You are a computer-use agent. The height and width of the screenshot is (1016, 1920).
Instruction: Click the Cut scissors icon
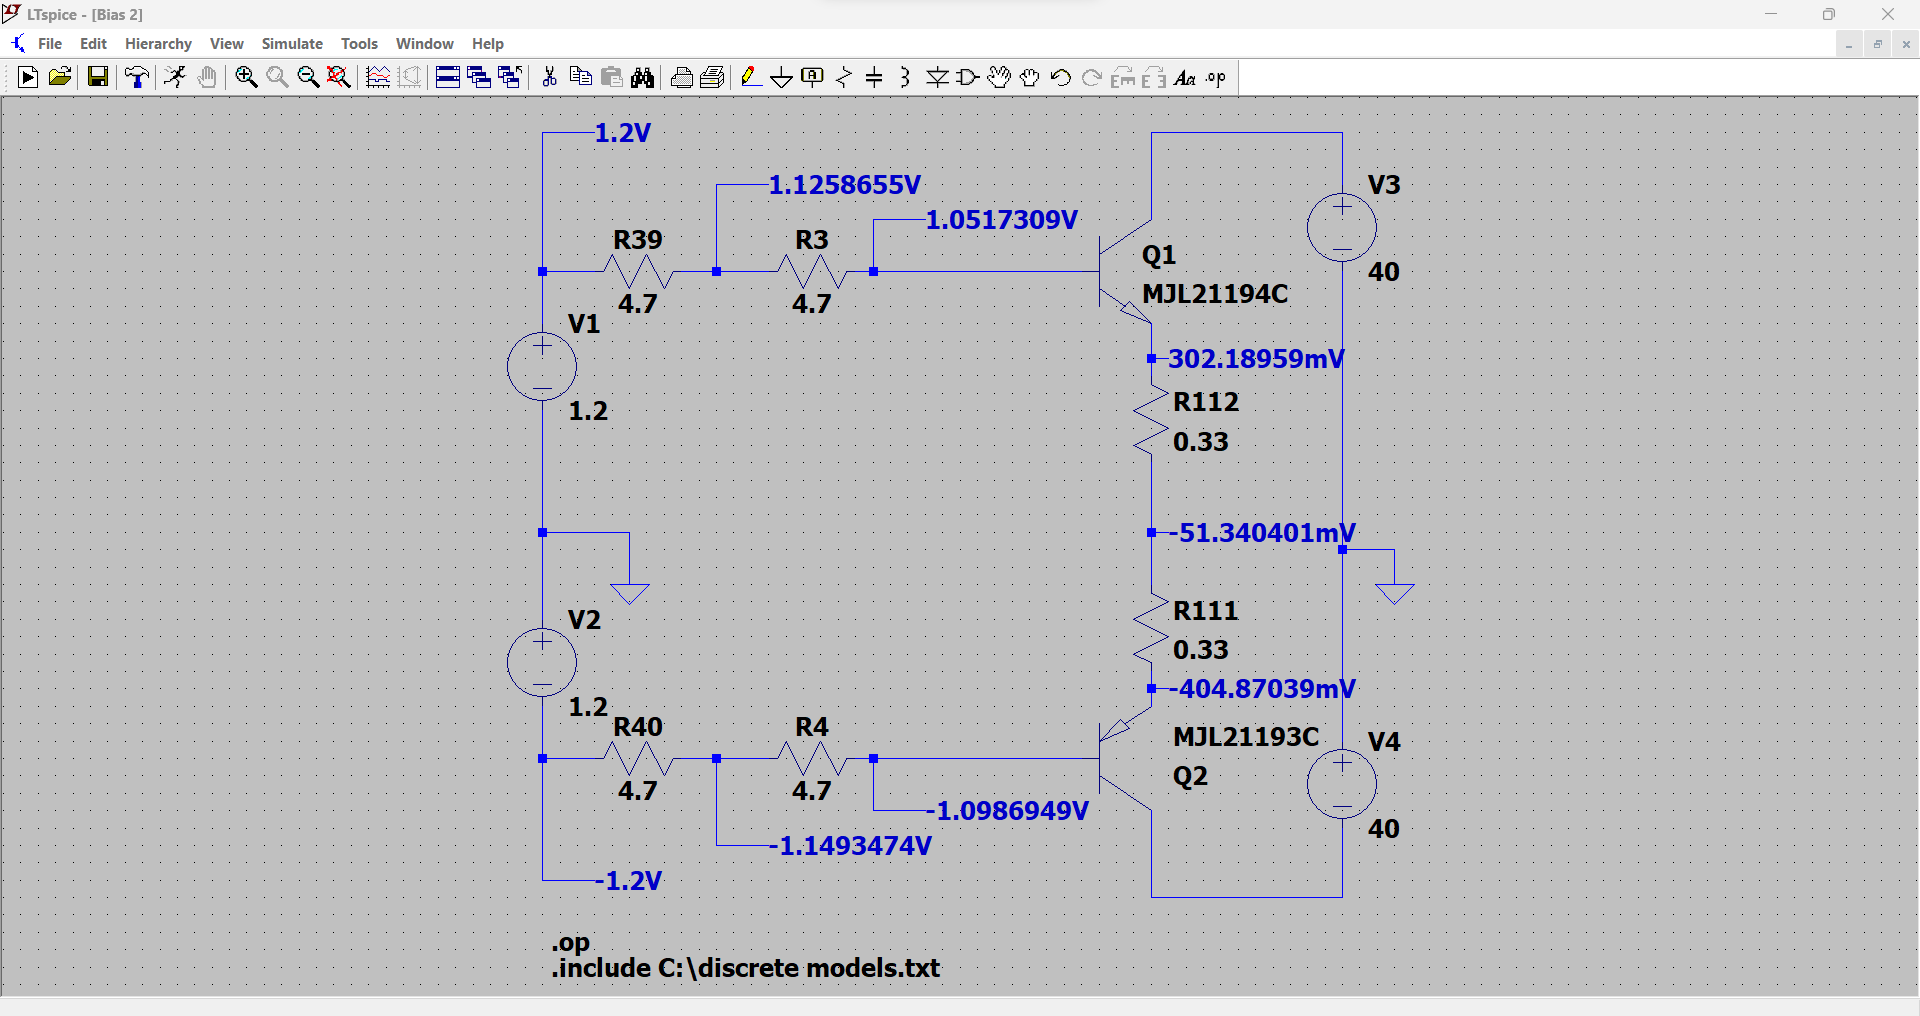tap(549, 77)
